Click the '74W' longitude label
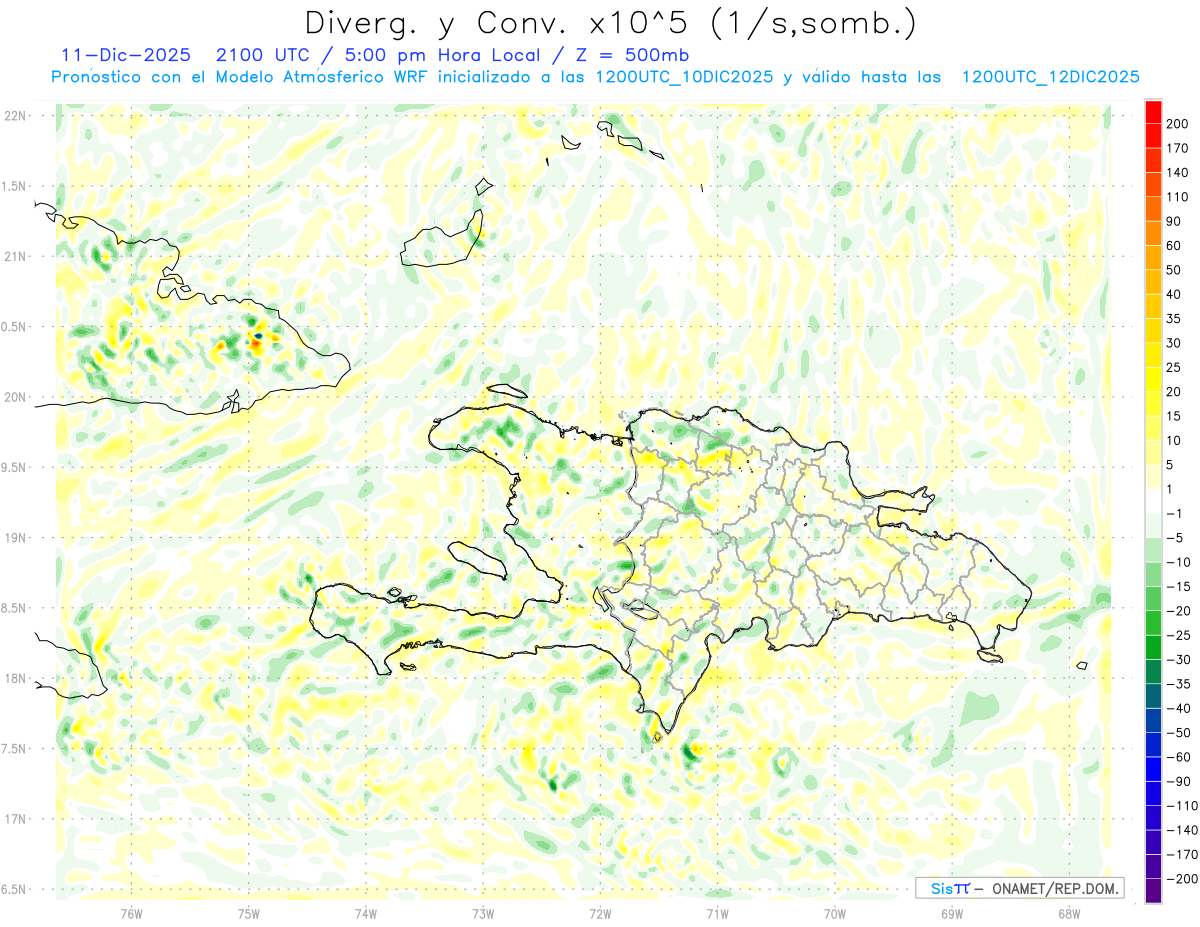This screenshot has height=927, width=1200. click(x=366, y=914)
